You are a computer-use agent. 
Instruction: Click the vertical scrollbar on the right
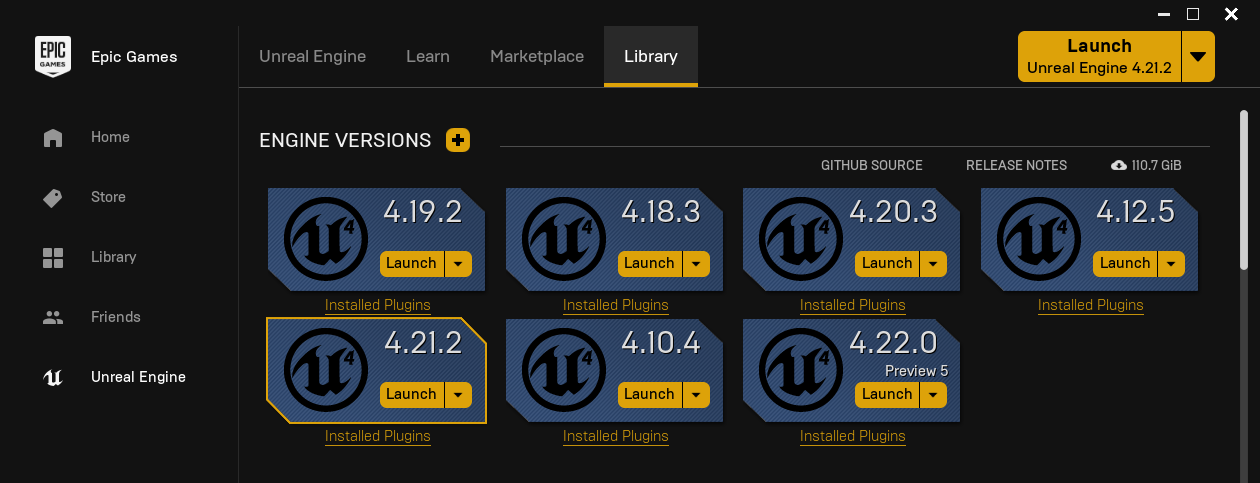click(x=1244, y=188)
